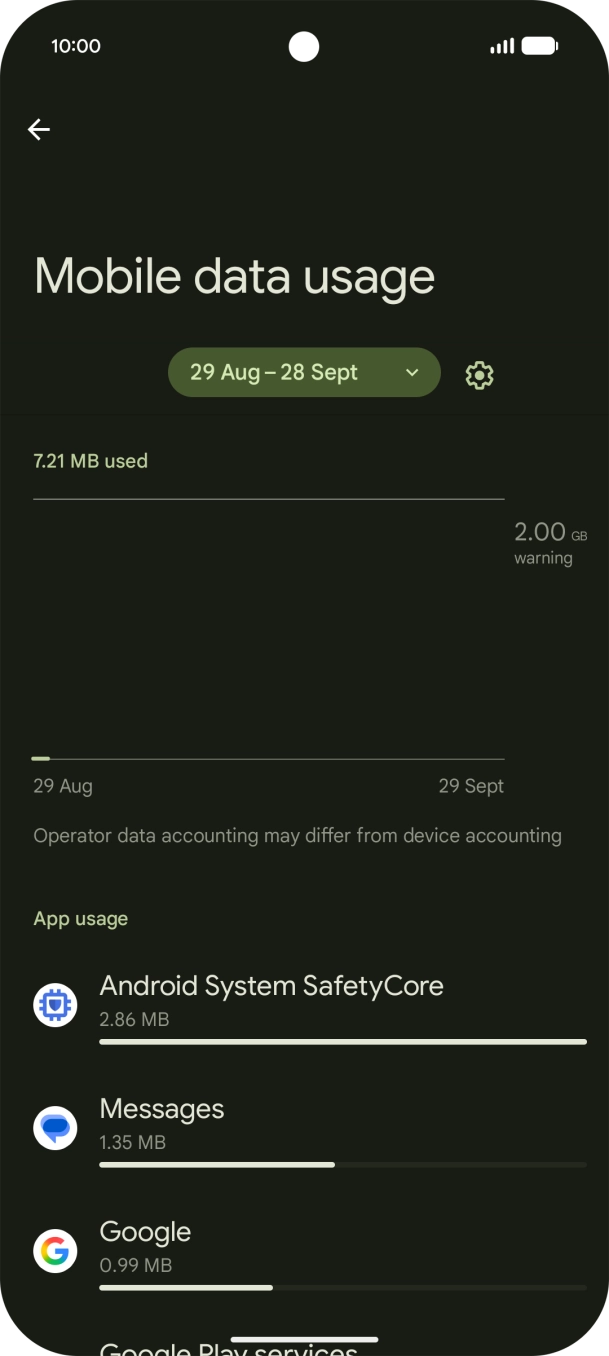This screenshot has height=1356, width=609.
Task: Tap the Messages usage progress bar
Action: click(x=342, y=1164)
